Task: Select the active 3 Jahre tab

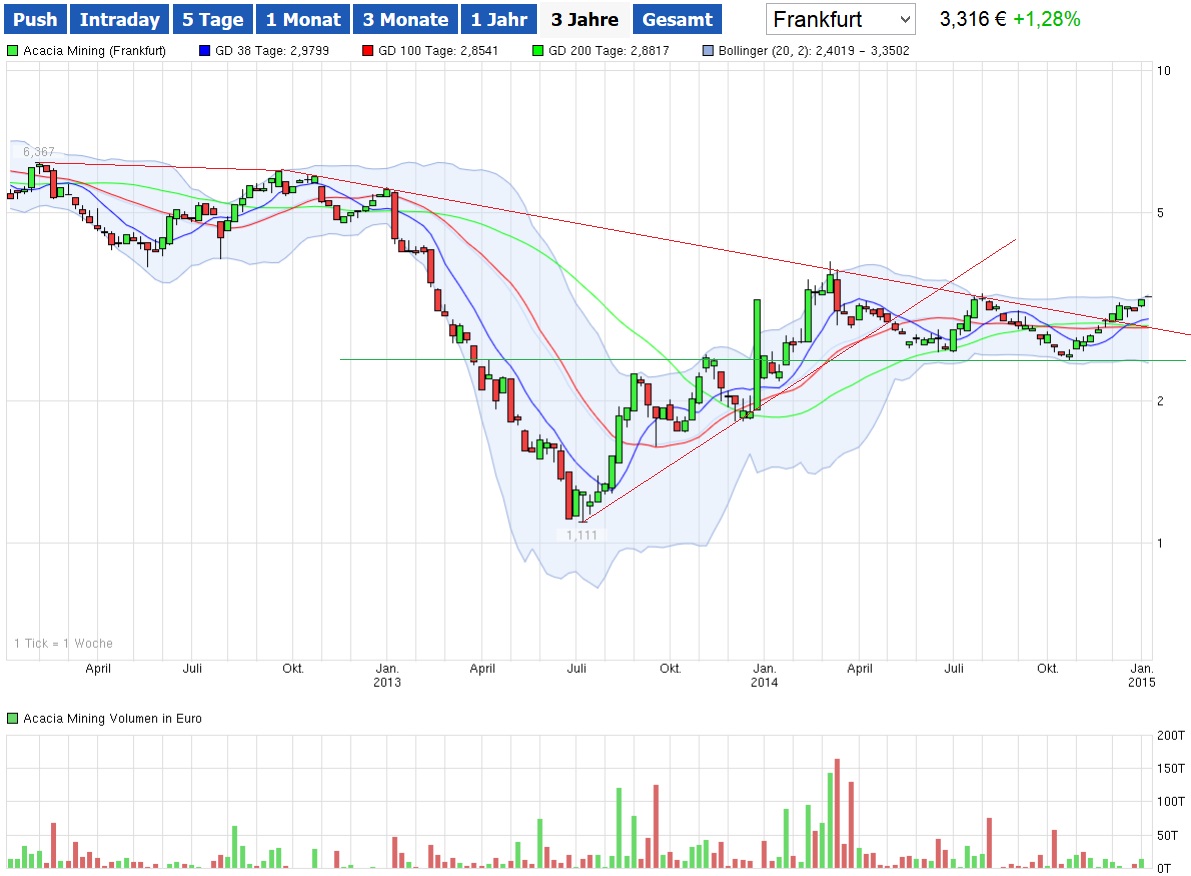Action: click(584, 19)
